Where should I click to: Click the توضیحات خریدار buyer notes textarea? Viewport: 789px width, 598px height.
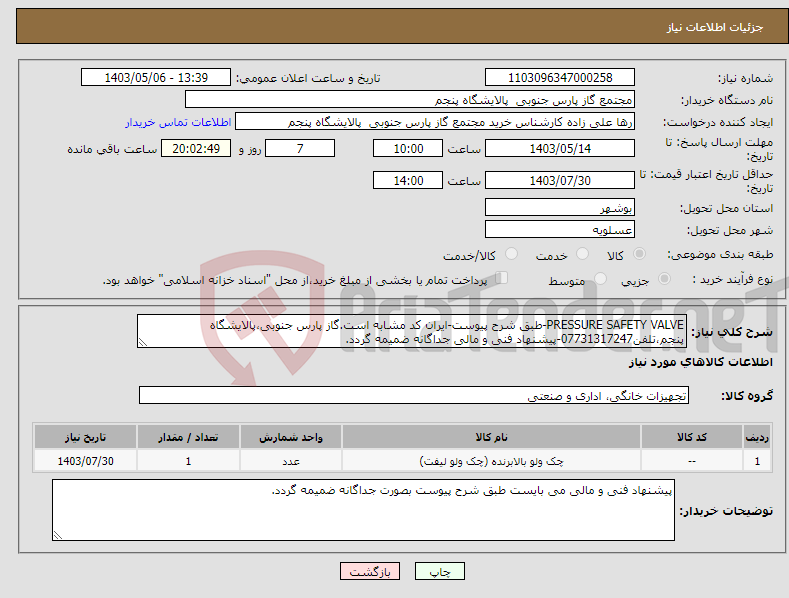pyautogui.click(x=363, y=510)
